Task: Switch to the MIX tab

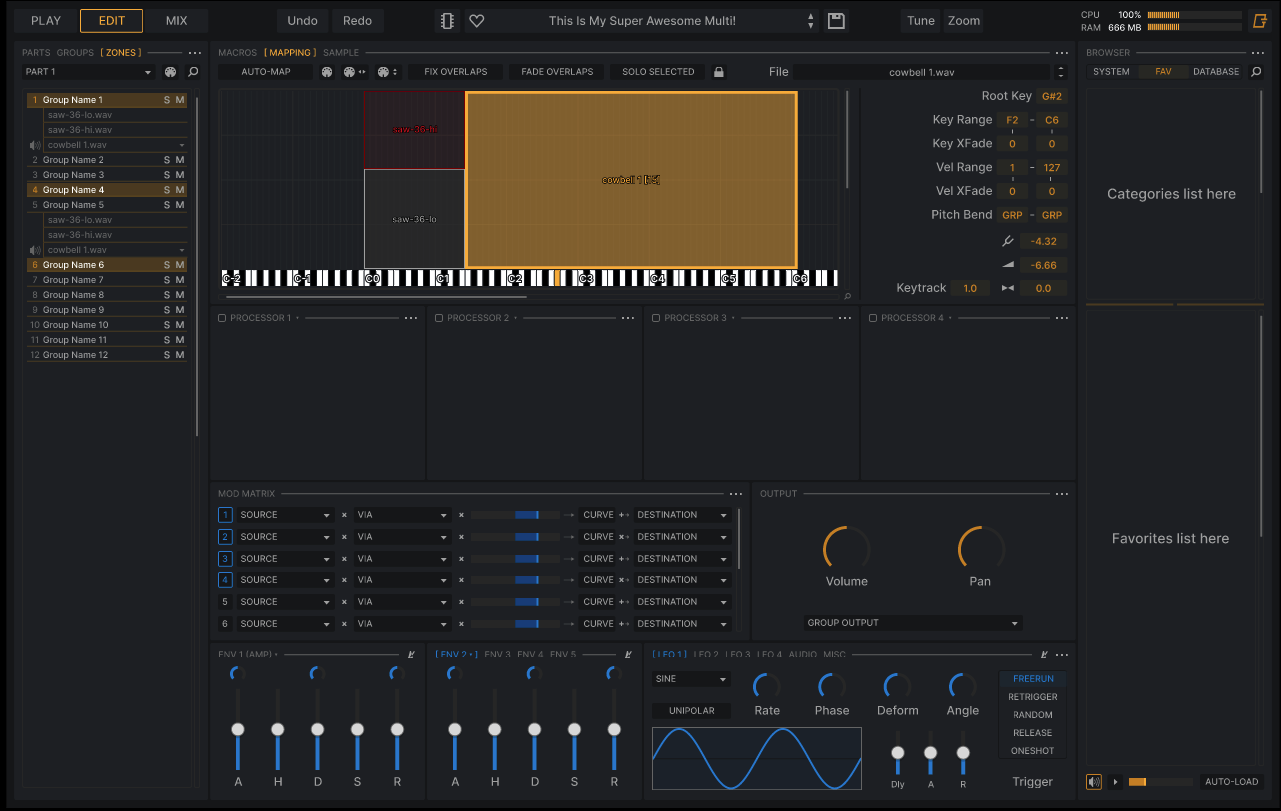Action: [176, 21]
